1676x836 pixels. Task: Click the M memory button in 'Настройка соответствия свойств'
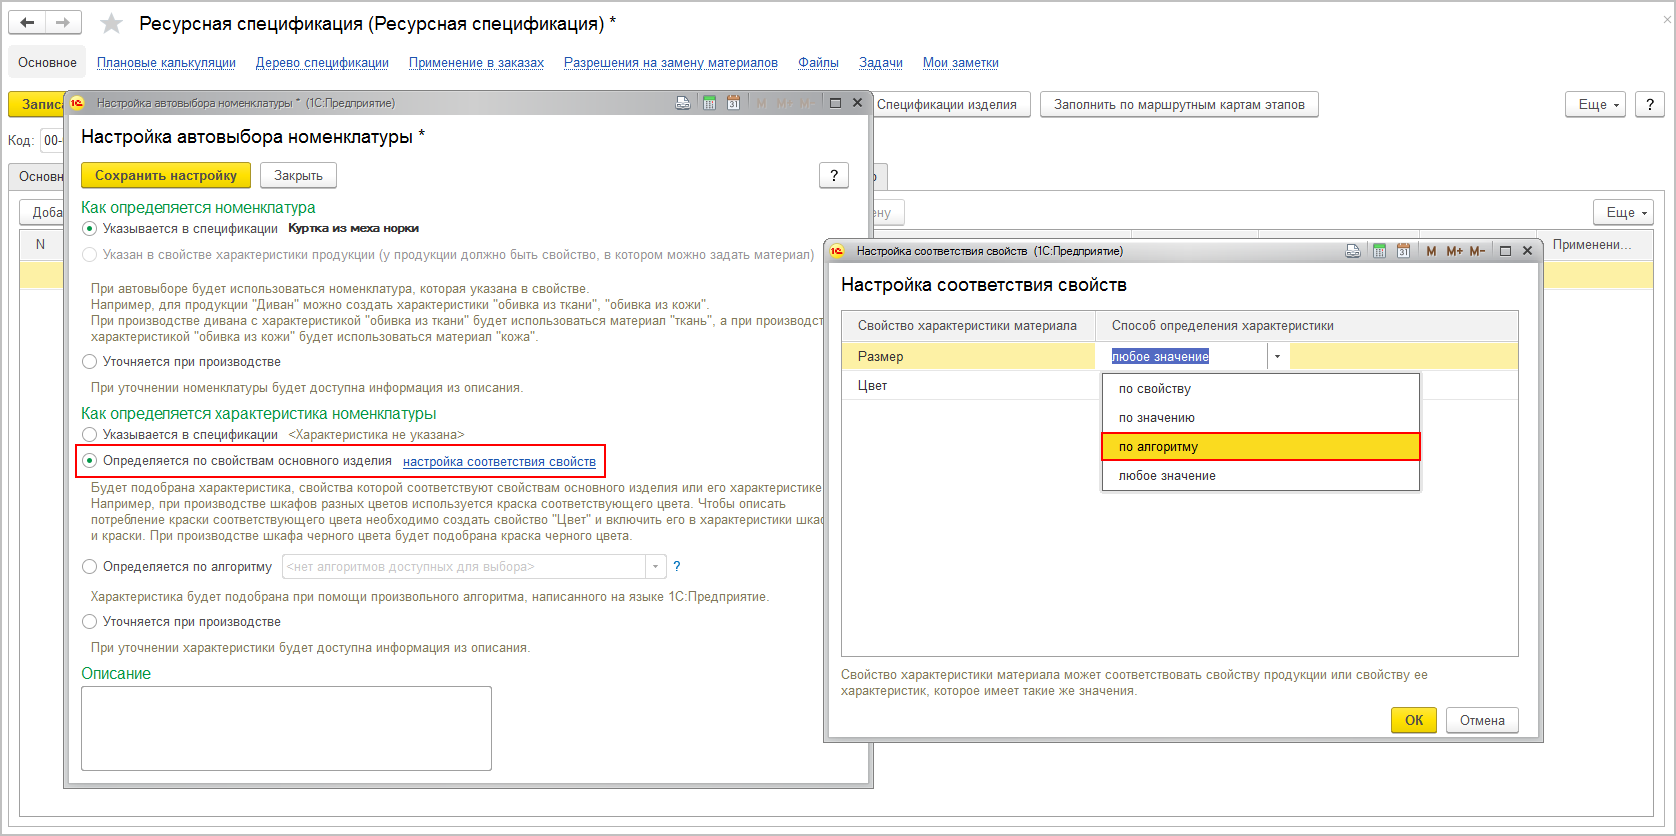click(1431, 251)
